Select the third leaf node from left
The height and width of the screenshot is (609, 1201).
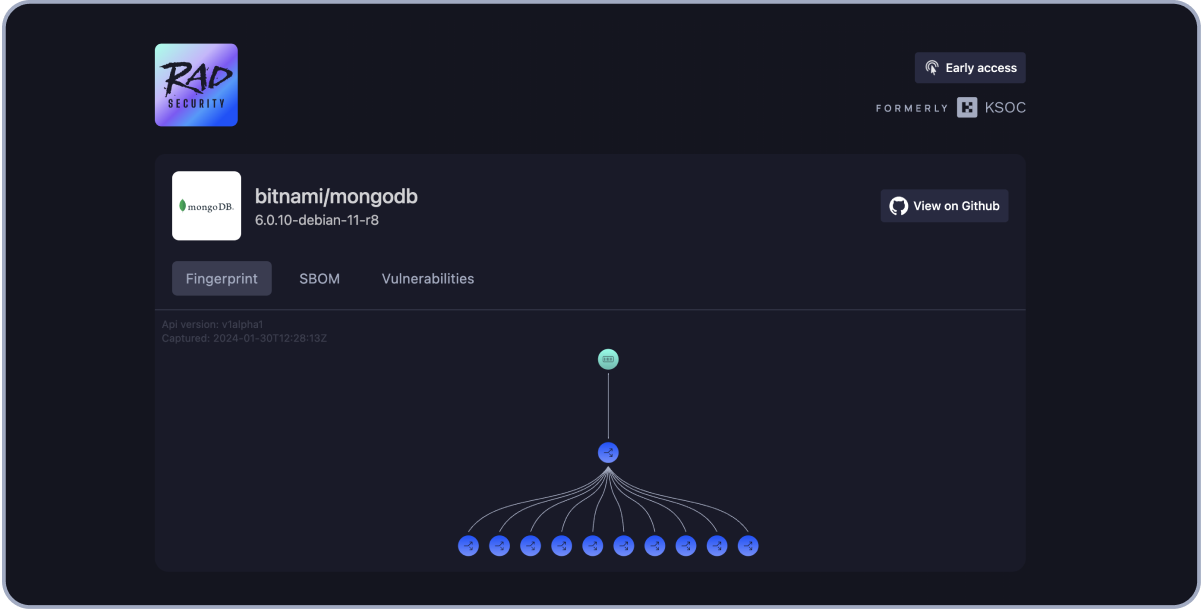point(530,546)
